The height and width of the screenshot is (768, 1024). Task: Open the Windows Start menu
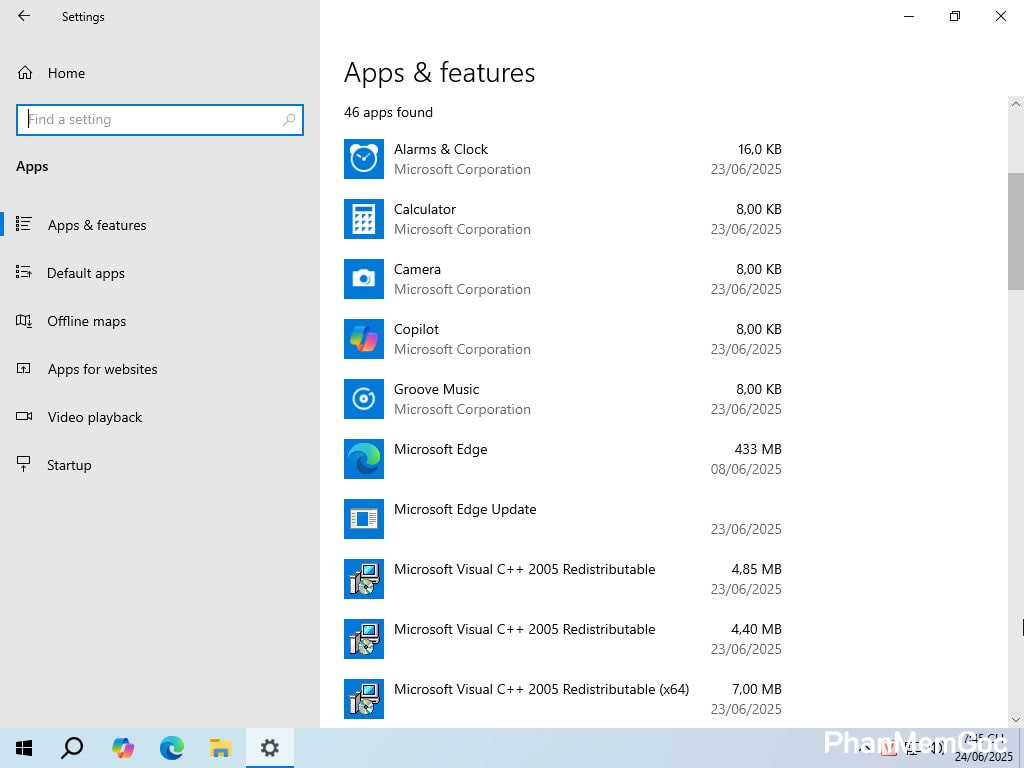[x=24, y=748]
